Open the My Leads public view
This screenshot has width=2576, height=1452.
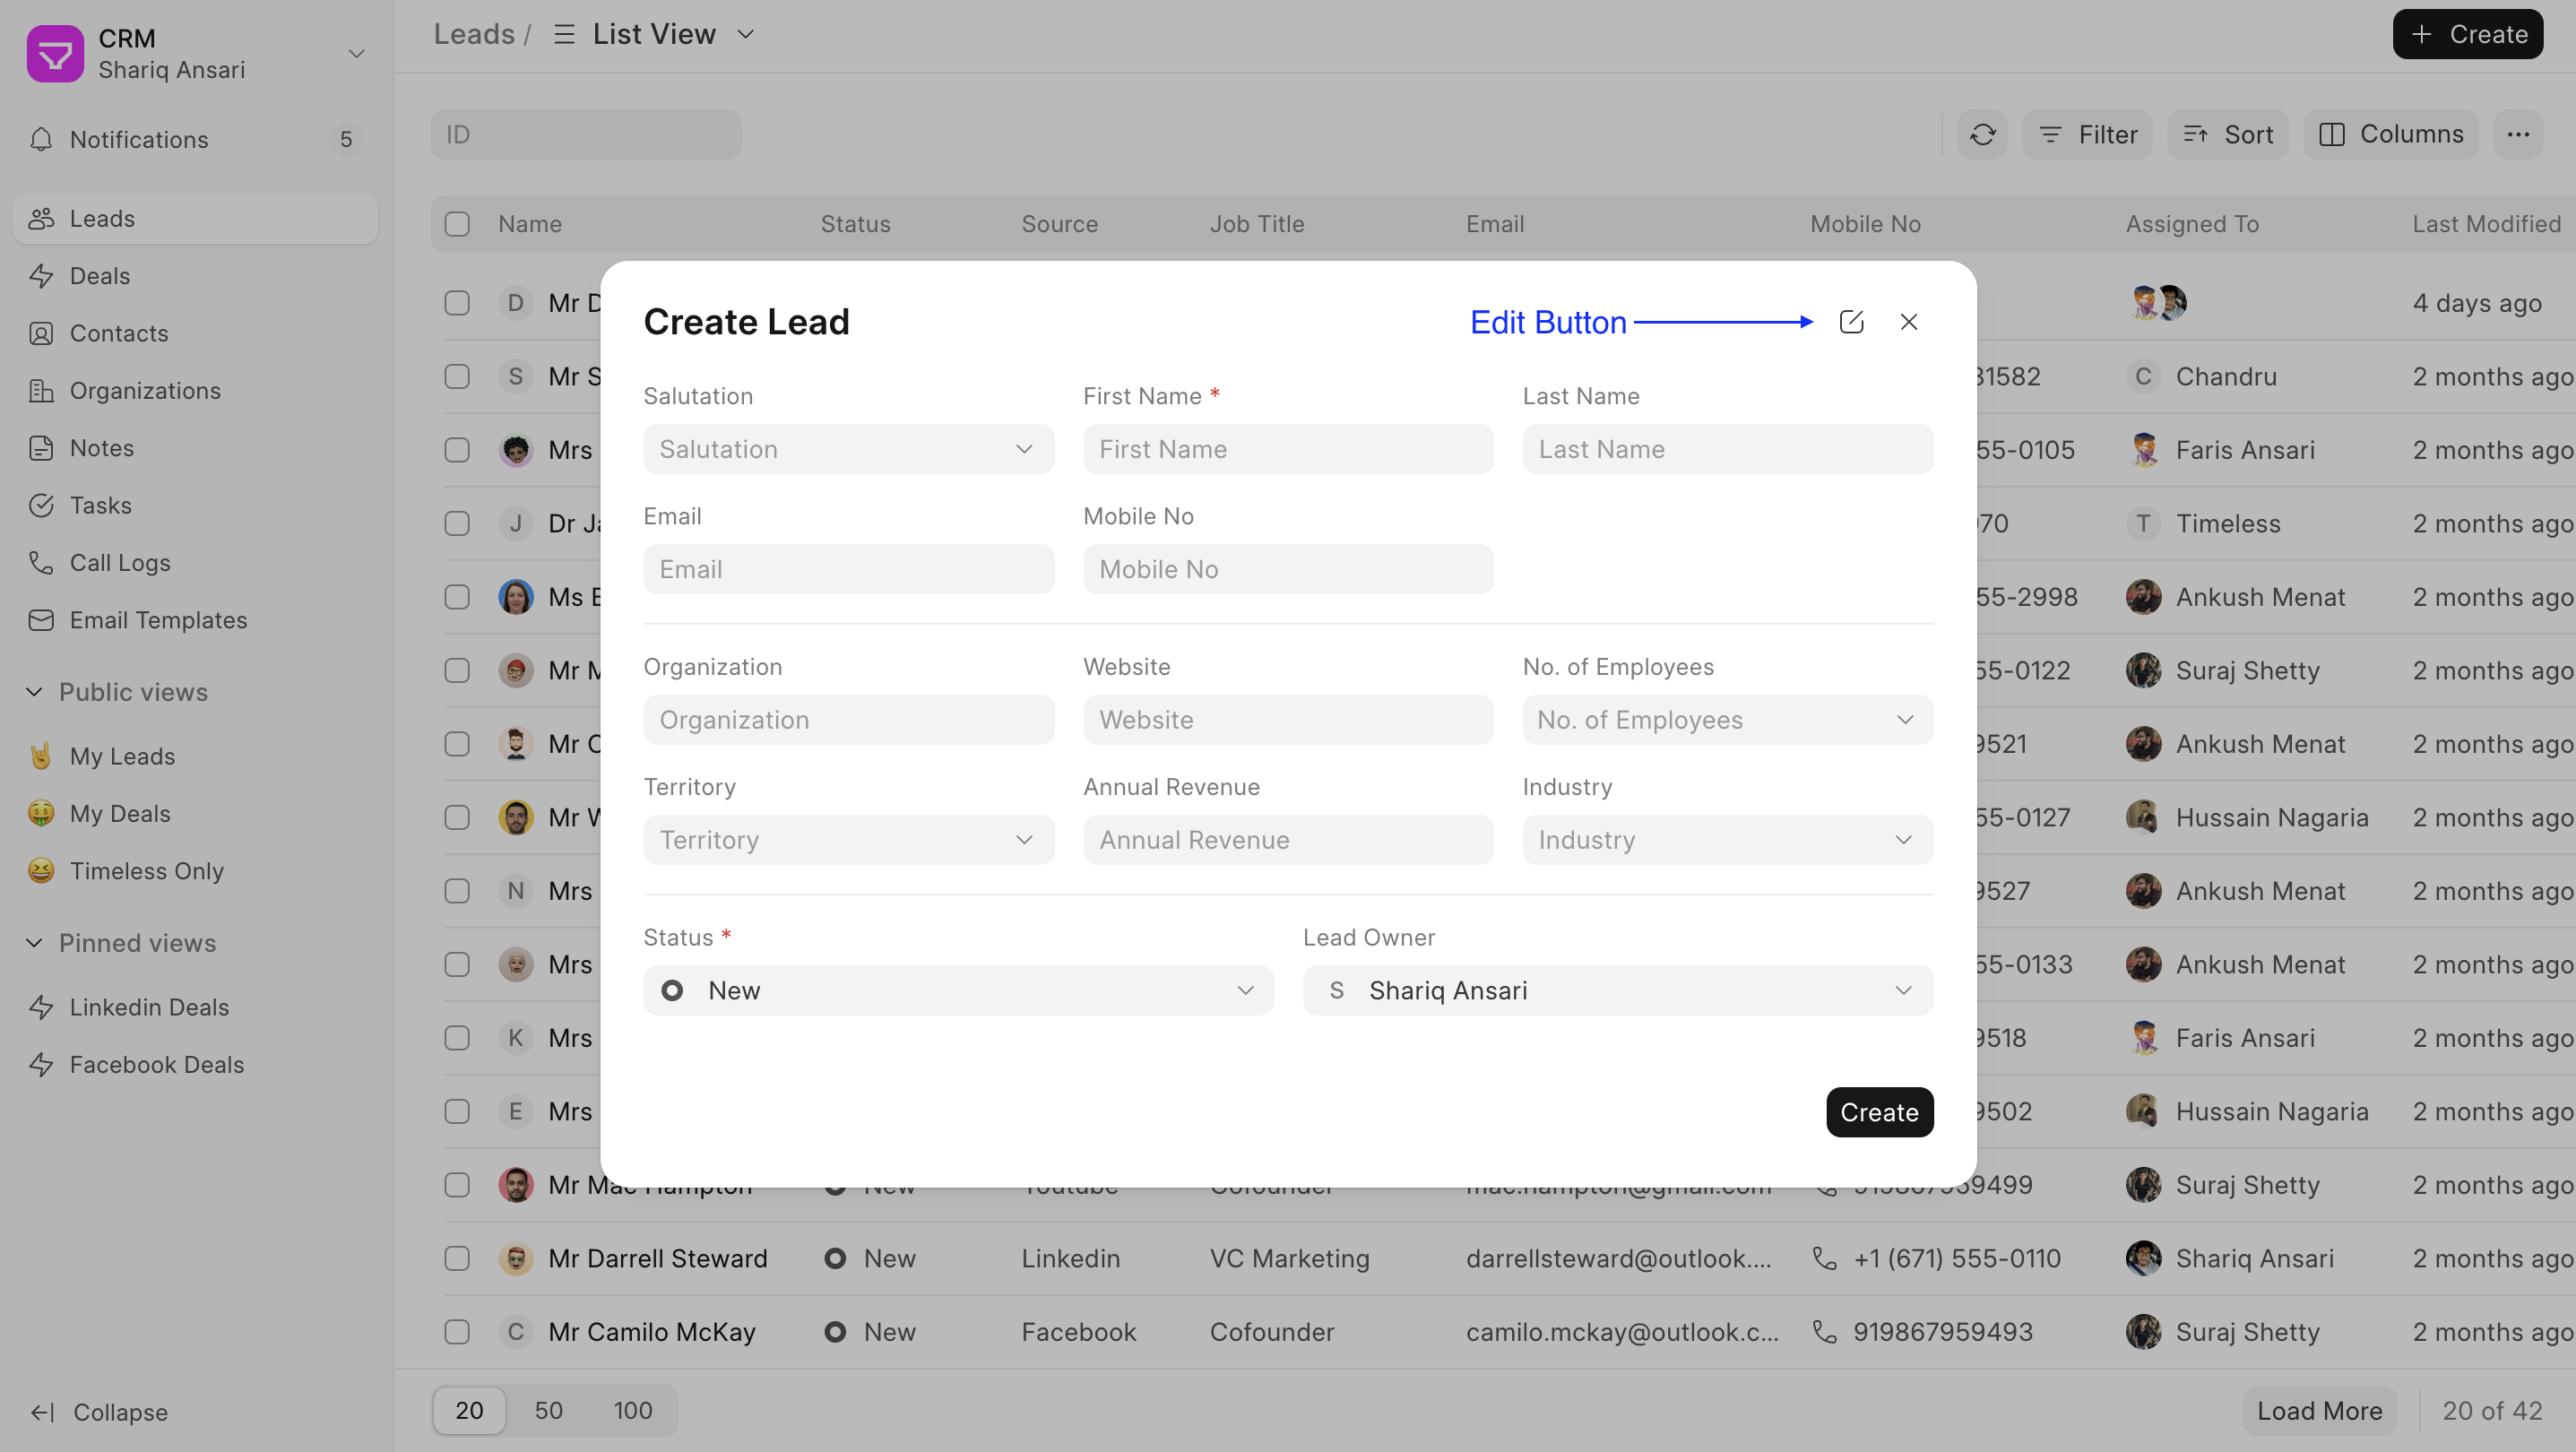122,756
